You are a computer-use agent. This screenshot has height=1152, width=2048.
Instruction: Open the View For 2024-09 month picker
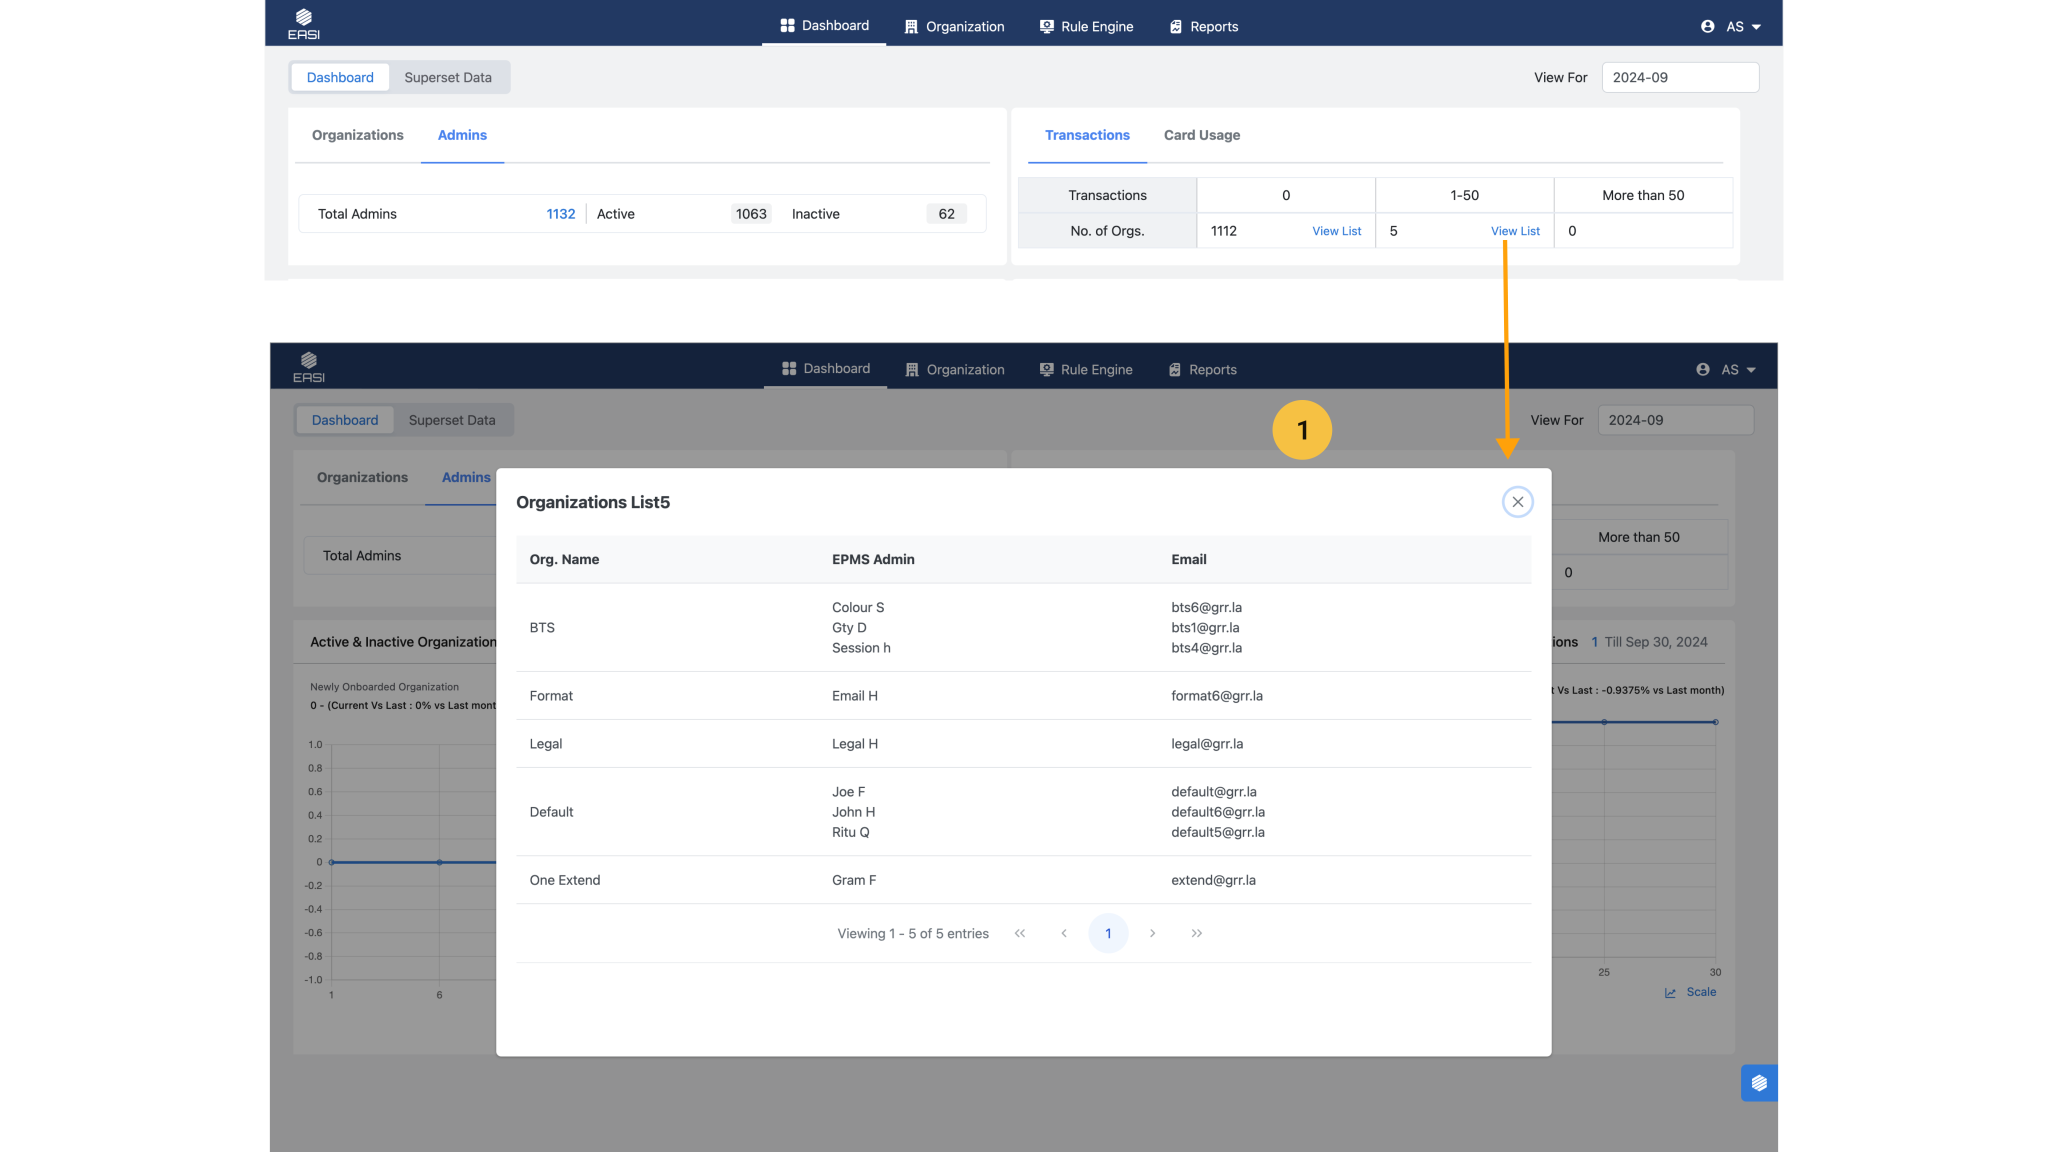tap(1679, 77)
